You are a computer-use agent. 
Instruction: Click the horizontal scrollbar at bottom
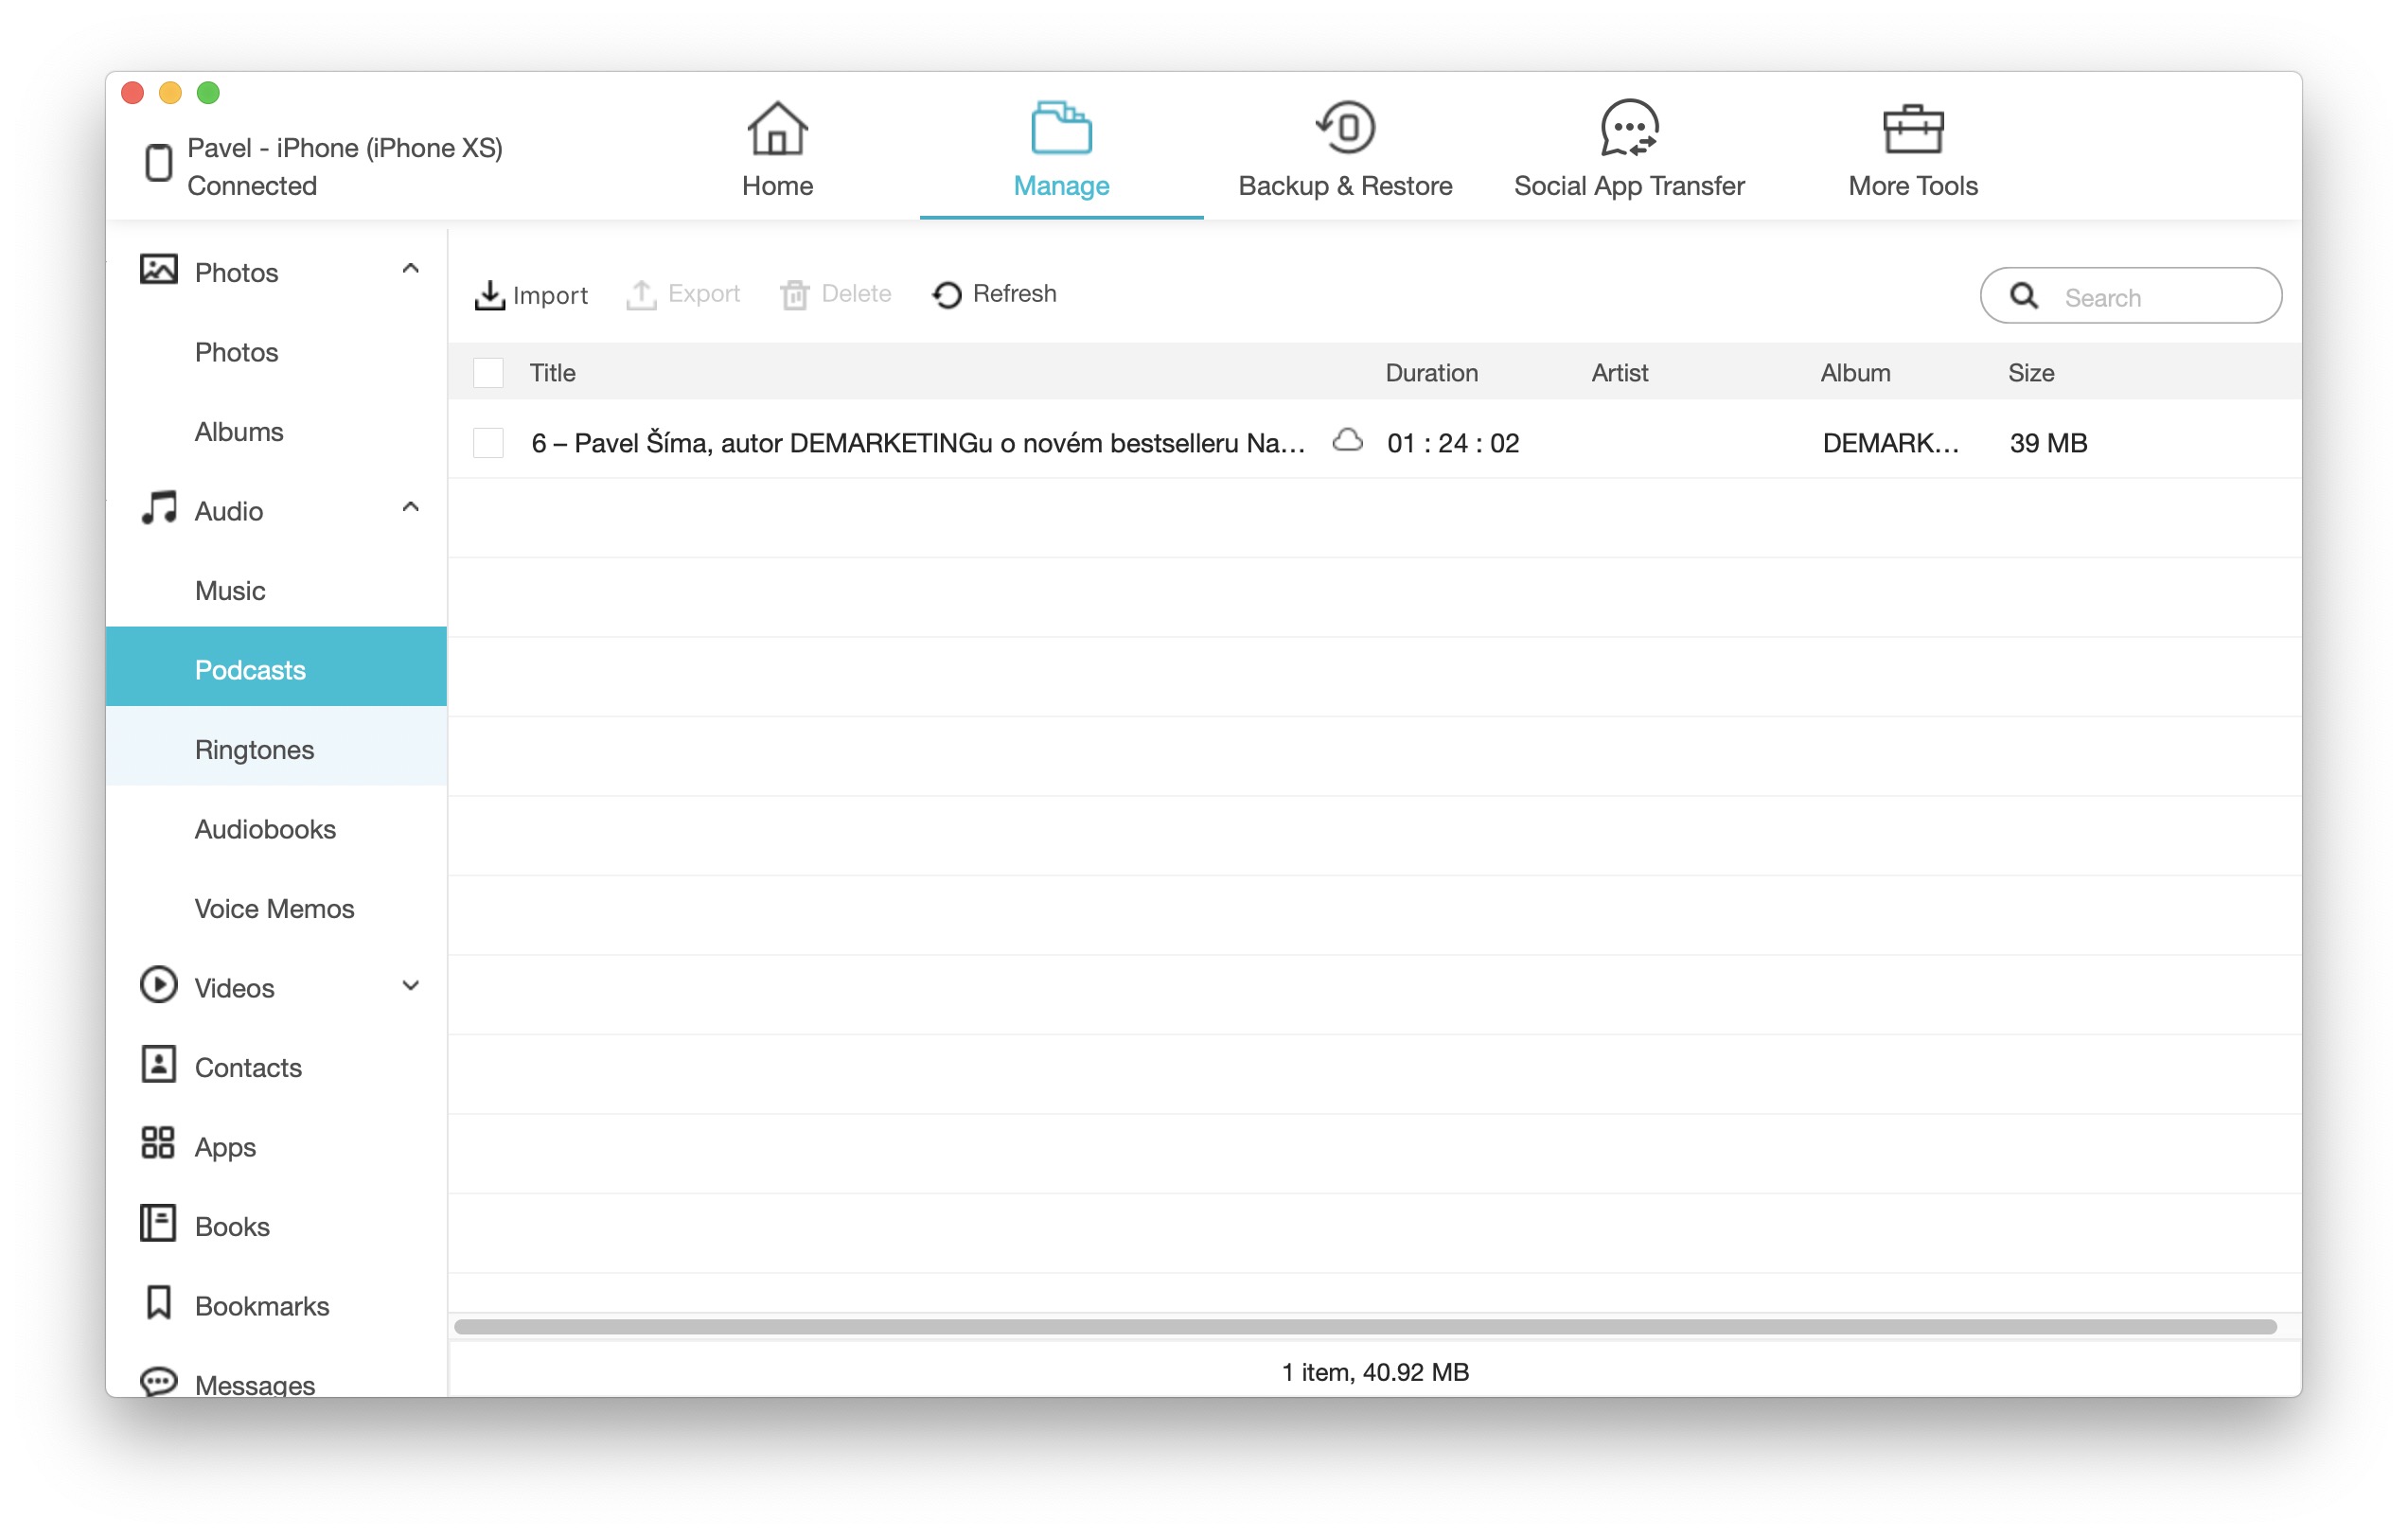(x=1364, y=1326)
